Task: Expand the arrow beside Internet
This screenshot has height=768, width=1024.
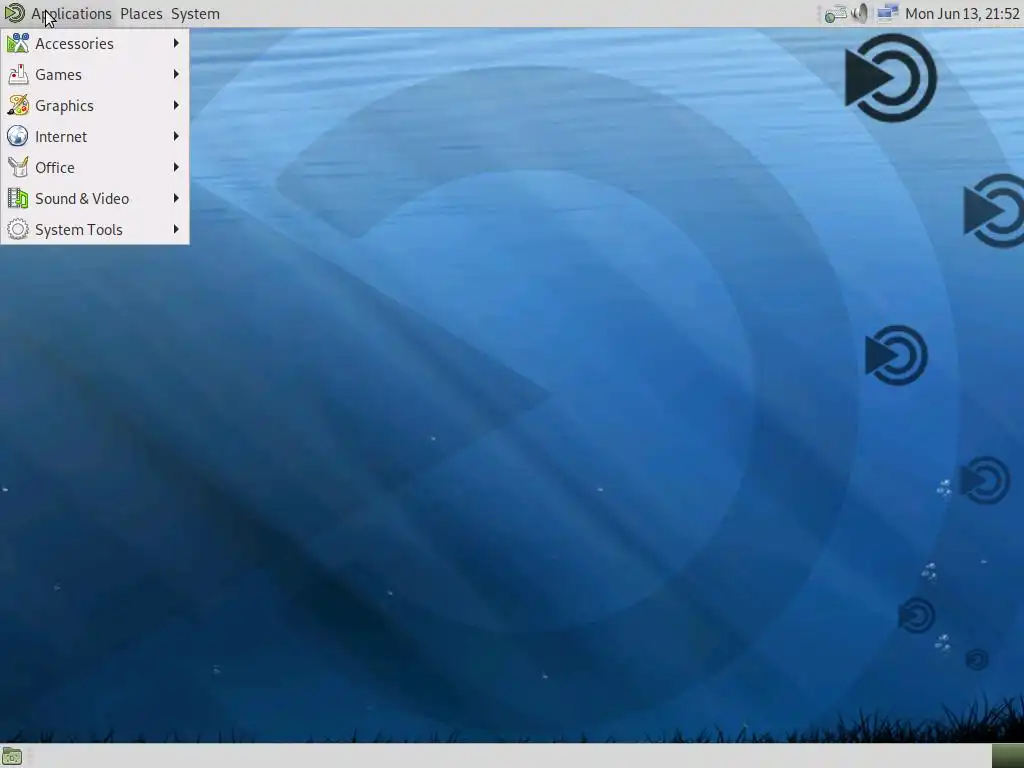Action: (x=176, y=136)
